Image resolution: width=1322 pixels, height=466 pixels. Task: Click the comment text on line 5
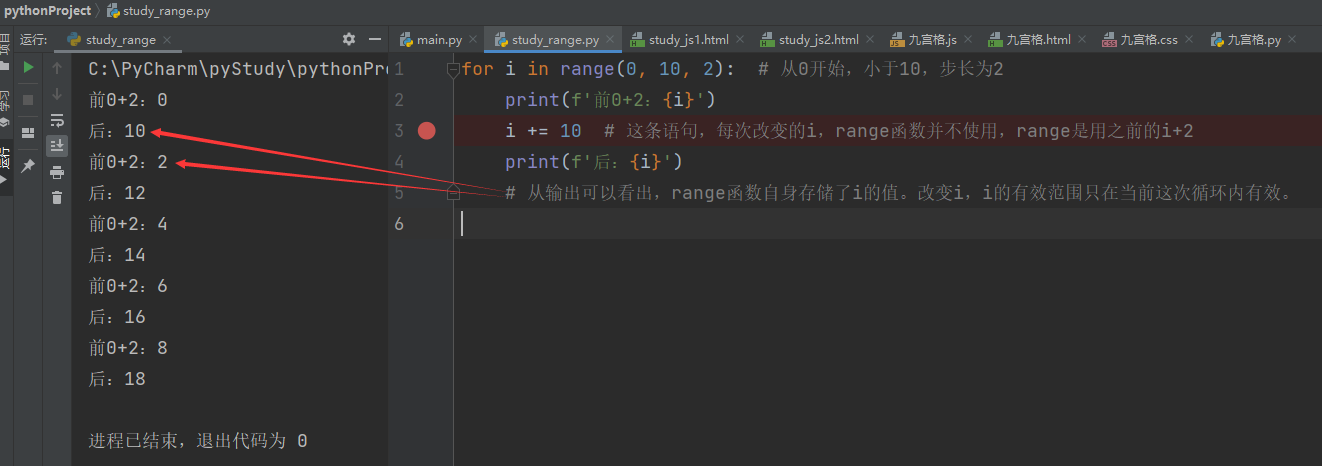(899, 192)
